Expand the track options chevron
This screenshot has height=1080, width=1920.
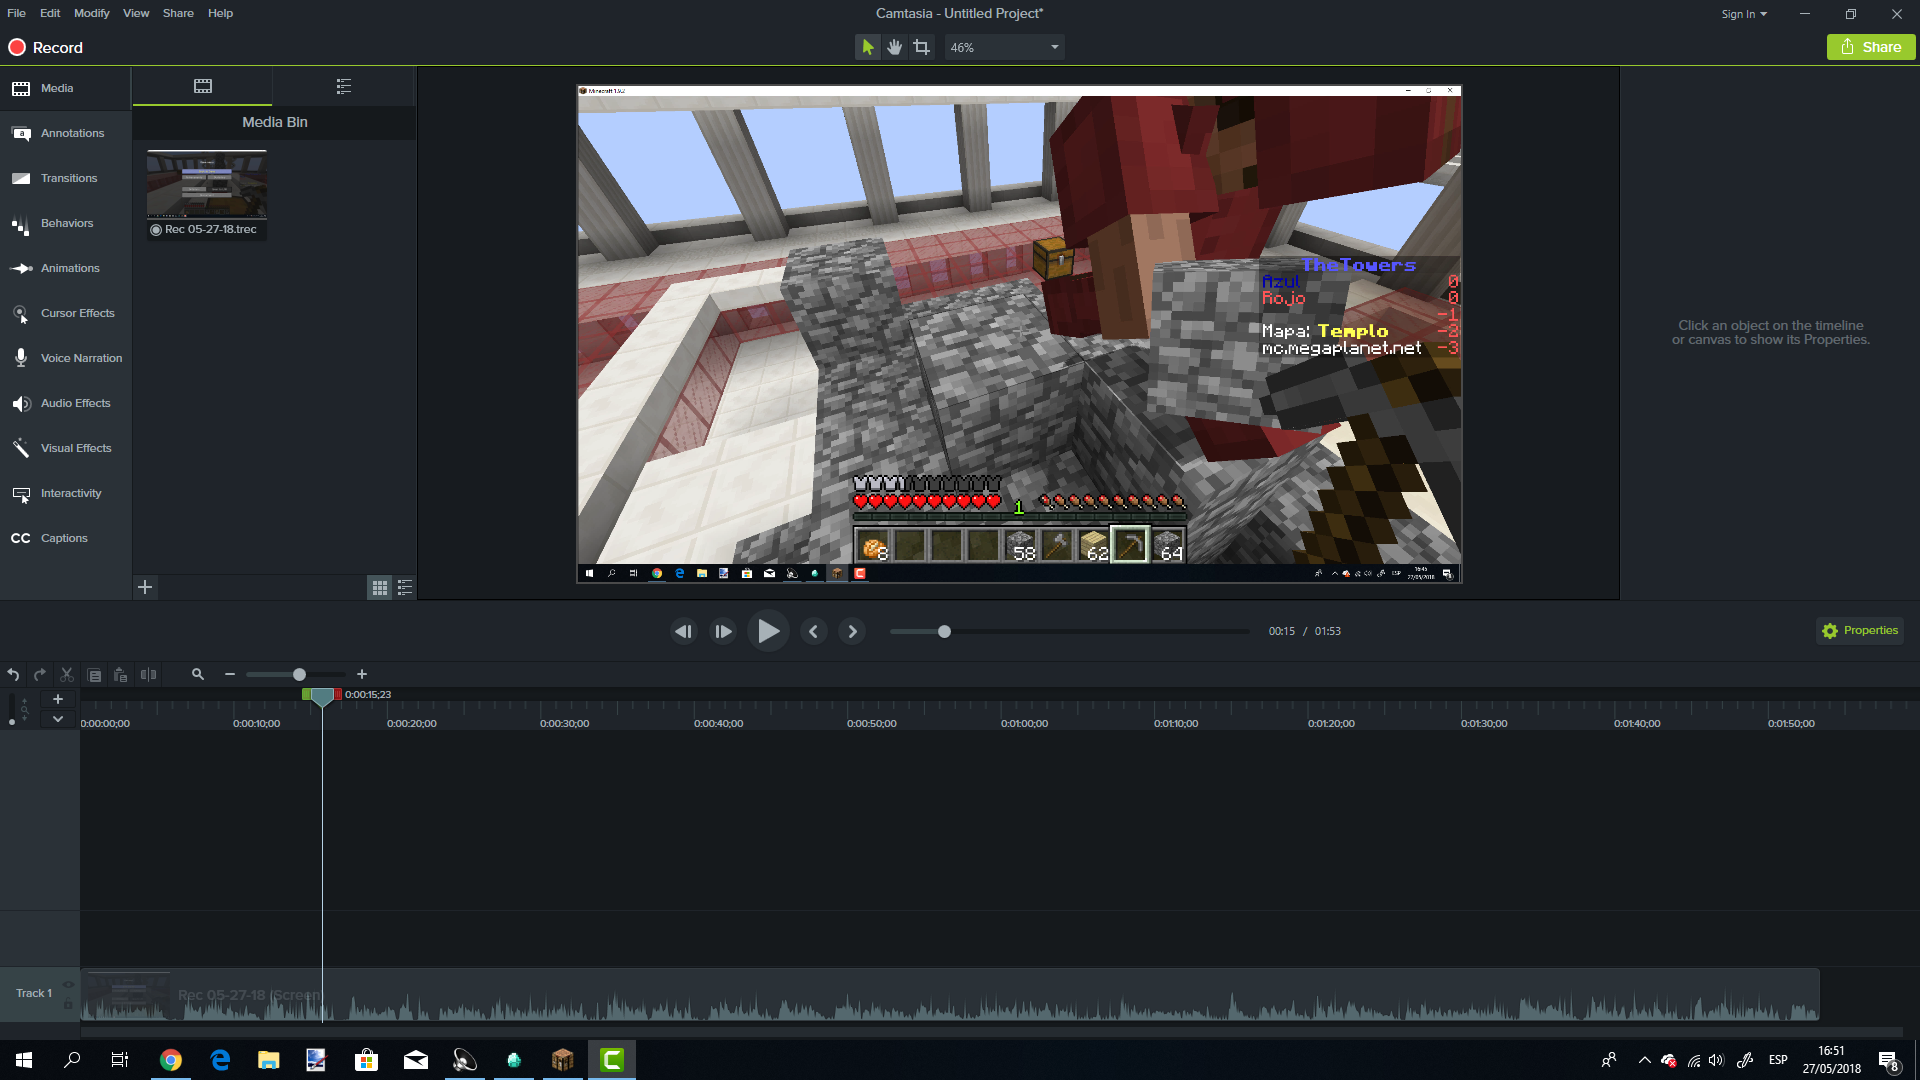[58, 718]
